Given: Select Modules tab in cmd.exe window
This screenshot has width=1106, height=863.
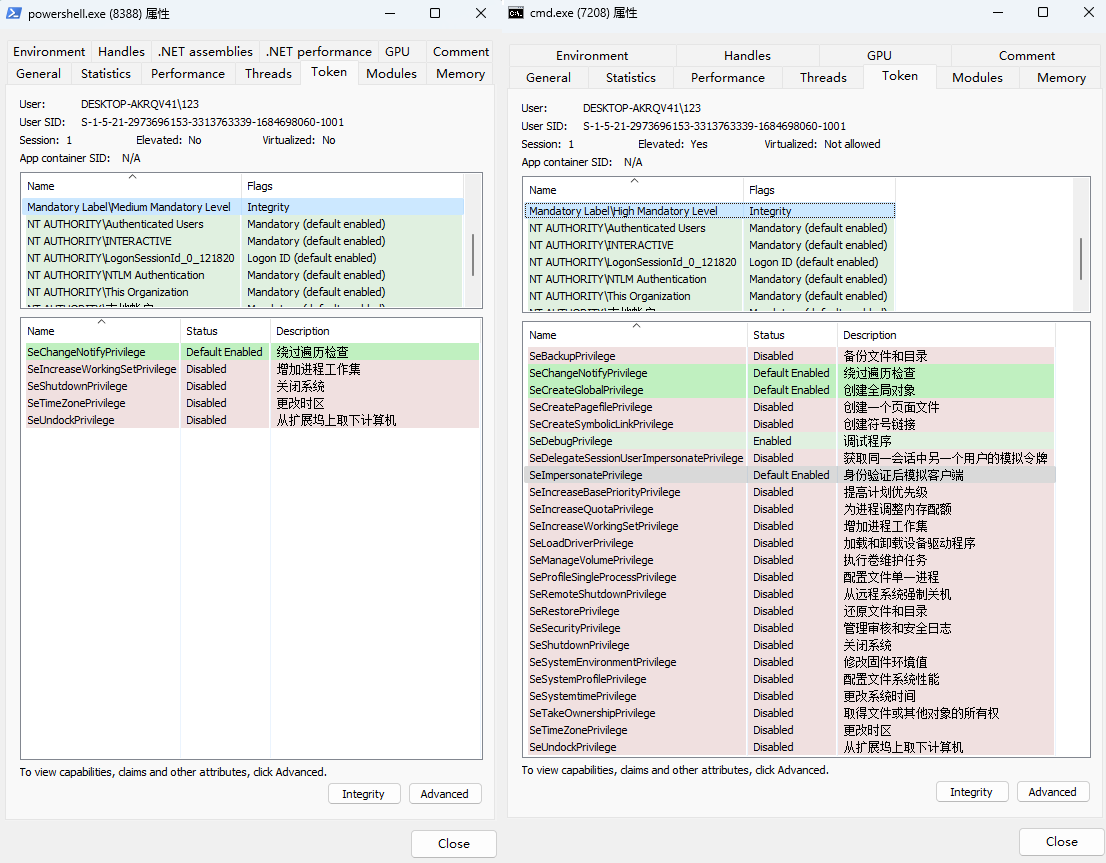Looking at the screenshot, I should click(x=977, y=78).
